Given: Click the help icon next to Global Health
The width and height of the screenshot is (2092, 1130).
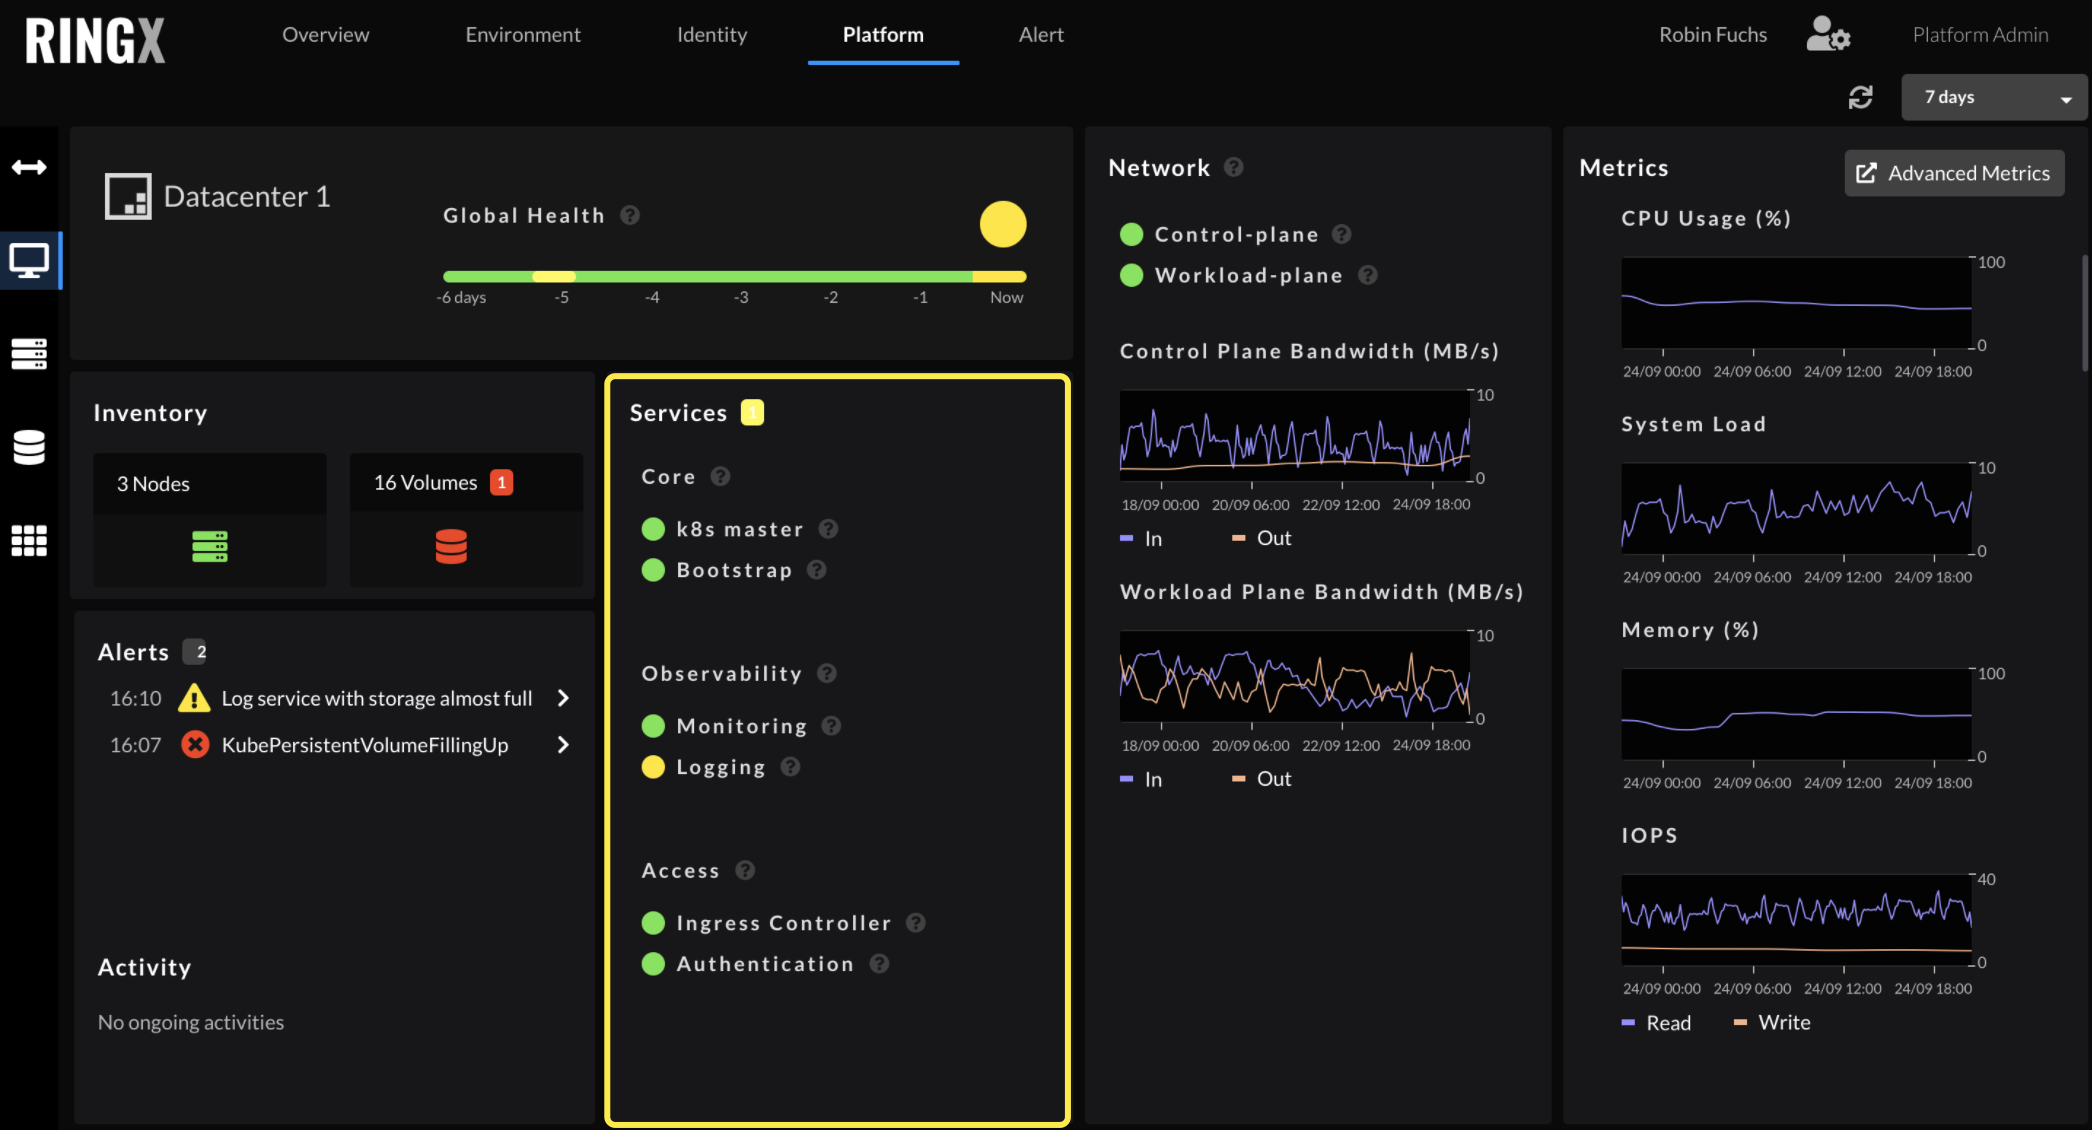Looking at the screenshot, I should coord(630,215).
